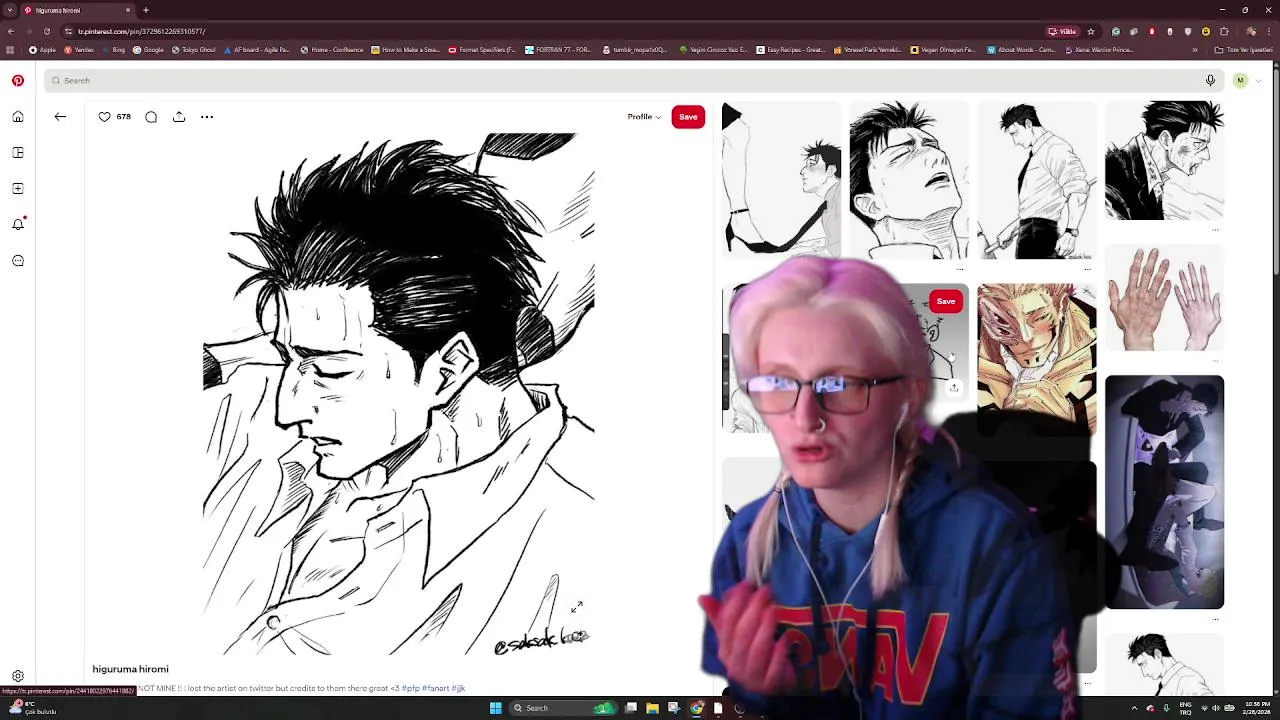This screenshot has height=720, width=1280.
Task: Open the Chrome three-dot menu
Action: point(1269,31)
